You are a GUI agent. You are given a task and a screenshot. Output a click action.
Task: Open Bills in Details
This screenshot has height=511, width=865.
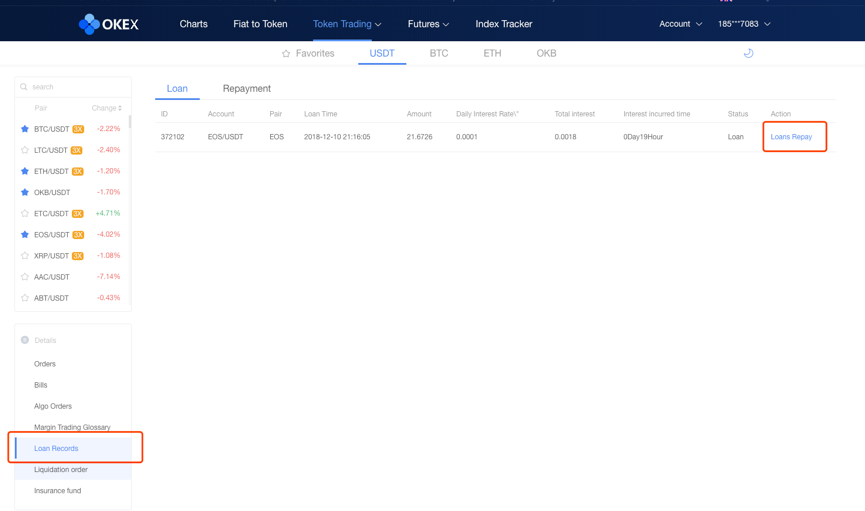(41, 385)
